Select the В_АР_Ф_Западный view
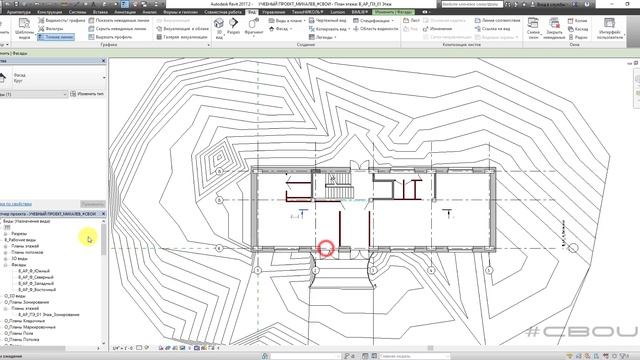 [x=36, y=283]
